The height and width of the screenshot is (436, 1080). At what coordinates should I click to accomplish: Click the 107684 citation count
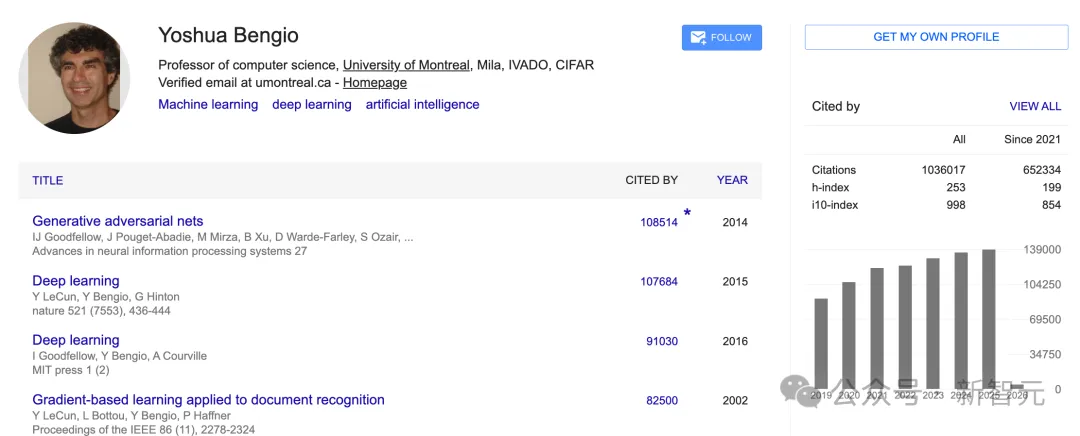[x=659, y=282]
